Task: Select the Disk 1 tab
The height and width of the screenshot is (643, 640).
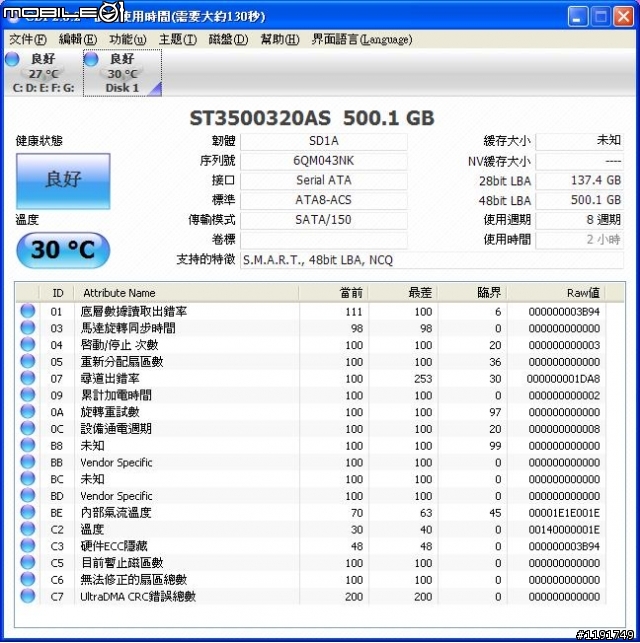Action: (123, 73)
